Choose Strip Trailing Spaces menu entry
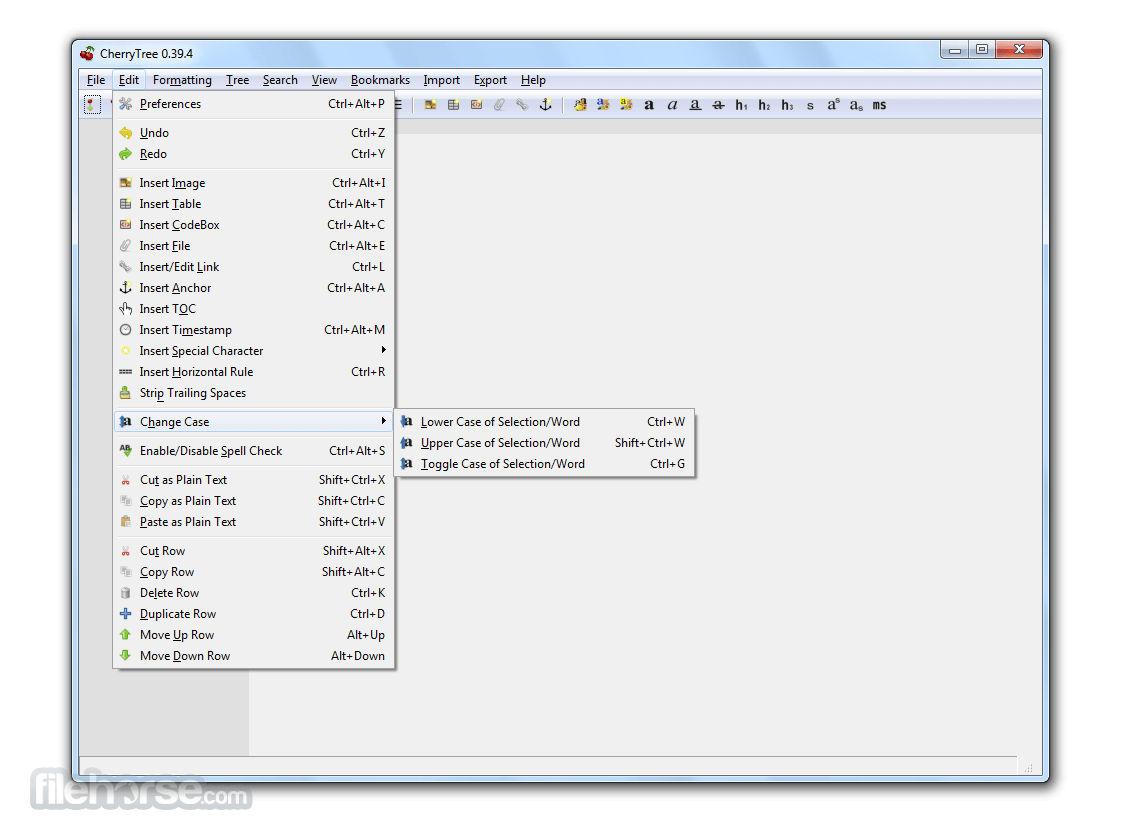1121x840 pixels. click(x=254, y=393)
